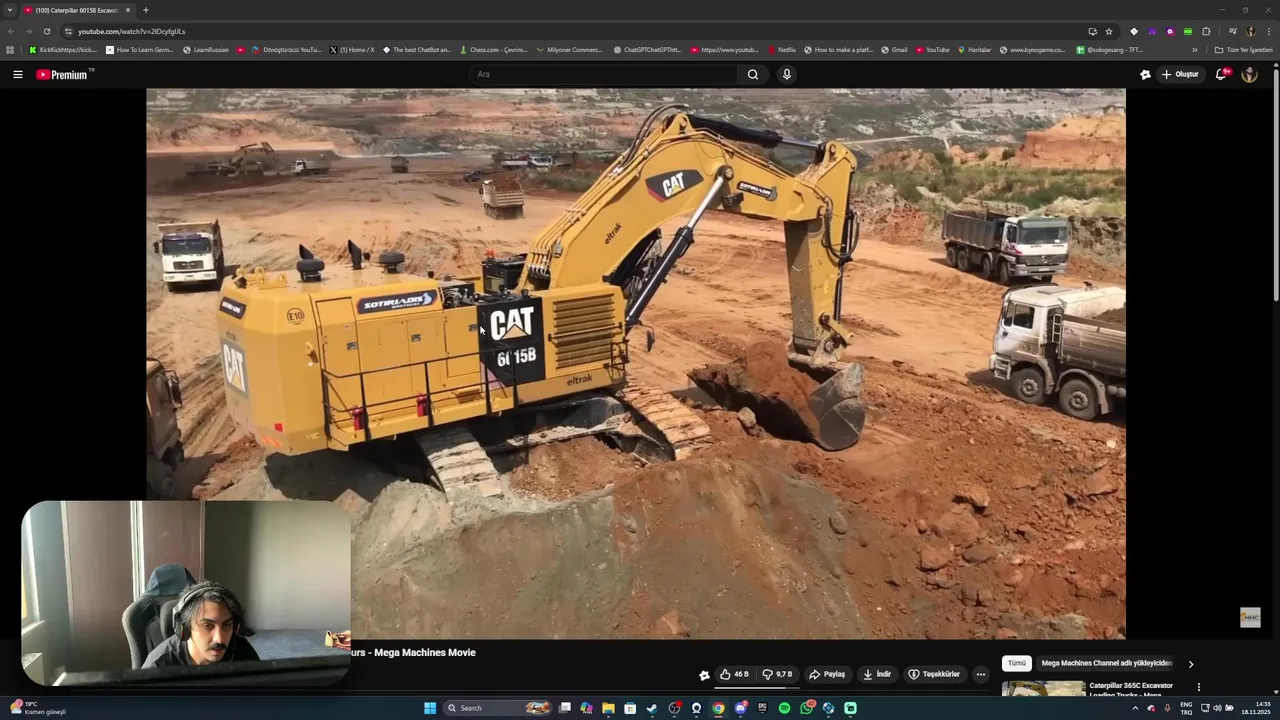1280x720 pixels.
Task: Click the Windows taskbar Search box
Action: 498,708
